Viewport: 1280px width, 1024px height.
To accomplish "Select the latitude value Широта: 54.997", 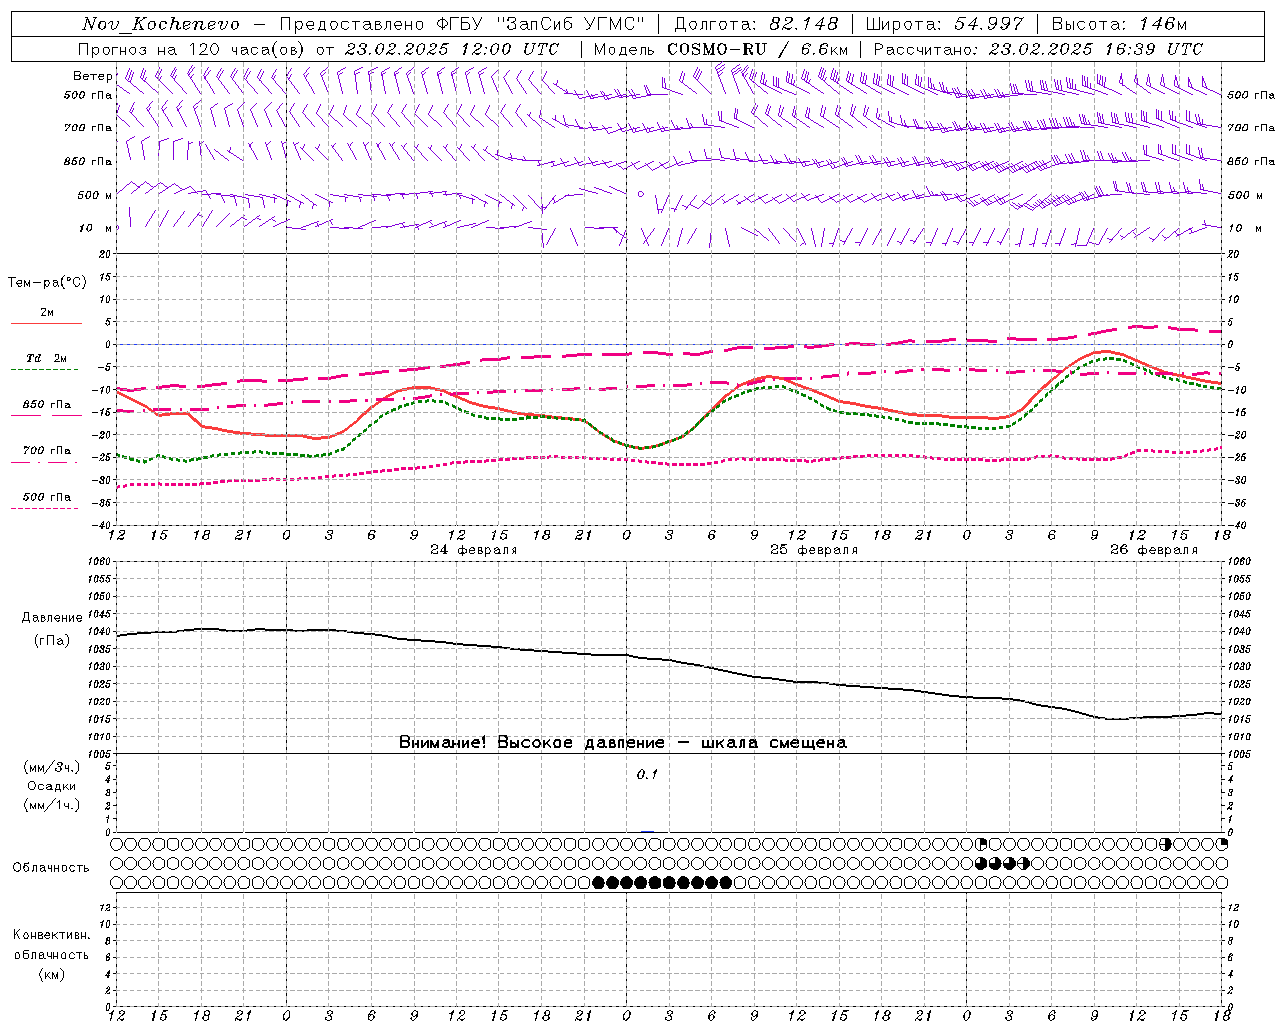I will coord(944,24).
